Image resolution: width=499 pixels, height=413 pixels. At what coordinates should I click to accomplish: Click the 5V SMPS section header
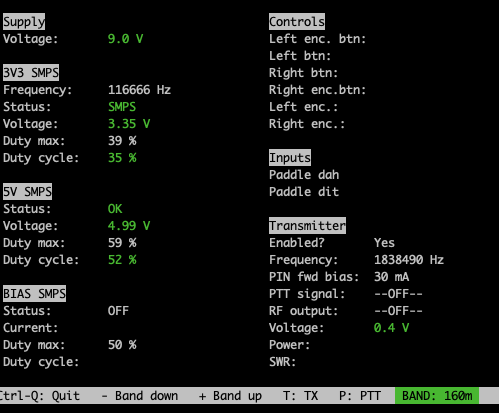click(x=27, y=192)
